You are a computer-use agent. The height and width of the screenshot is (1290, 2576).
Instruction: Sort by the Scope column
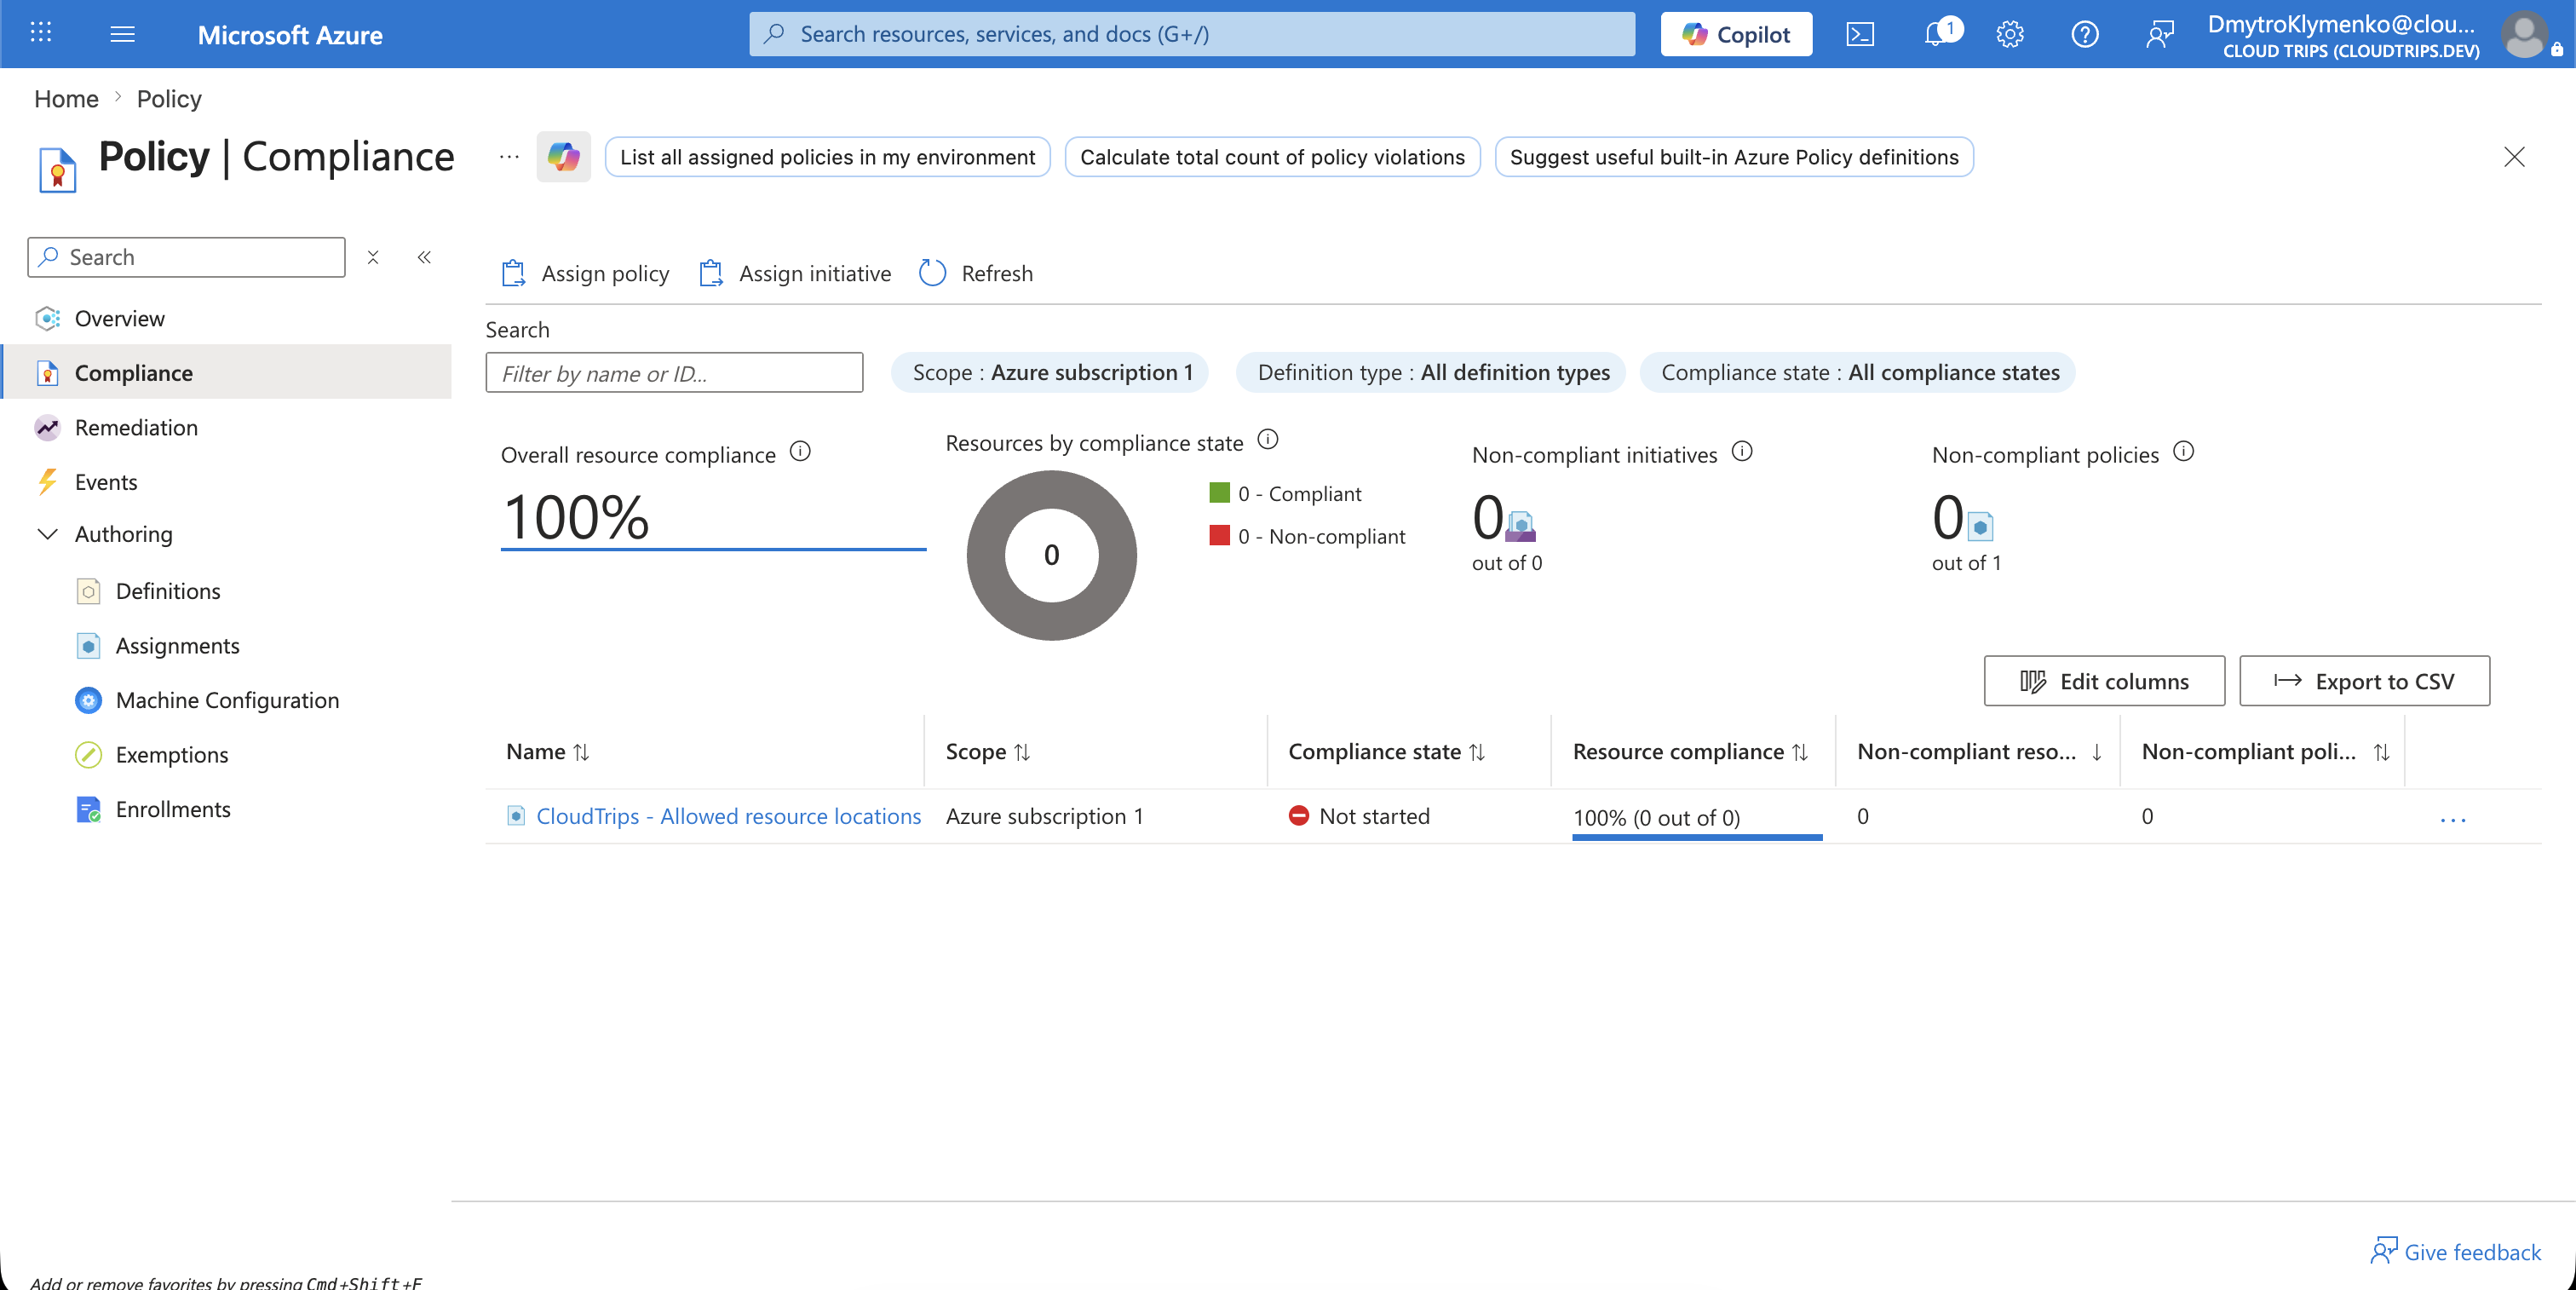point(988,751)
